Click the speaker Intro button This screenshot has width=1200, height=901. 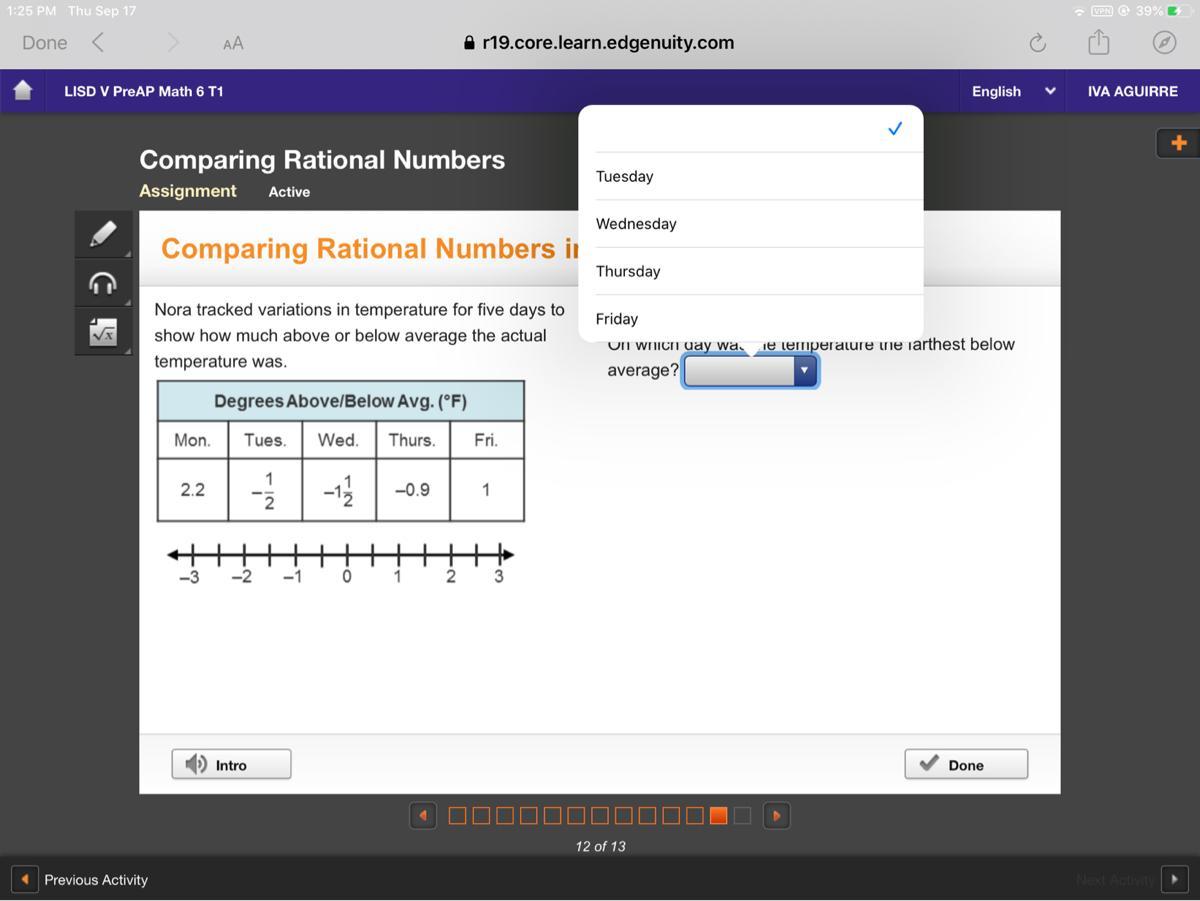pyautogui.click(x=231, y=764)
